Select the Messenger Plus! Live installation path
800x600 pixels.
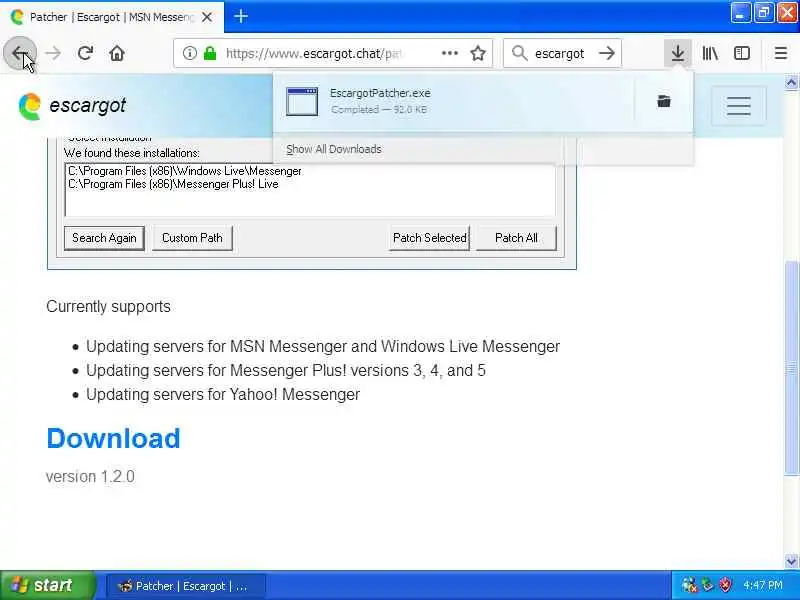tap(173, 184)
